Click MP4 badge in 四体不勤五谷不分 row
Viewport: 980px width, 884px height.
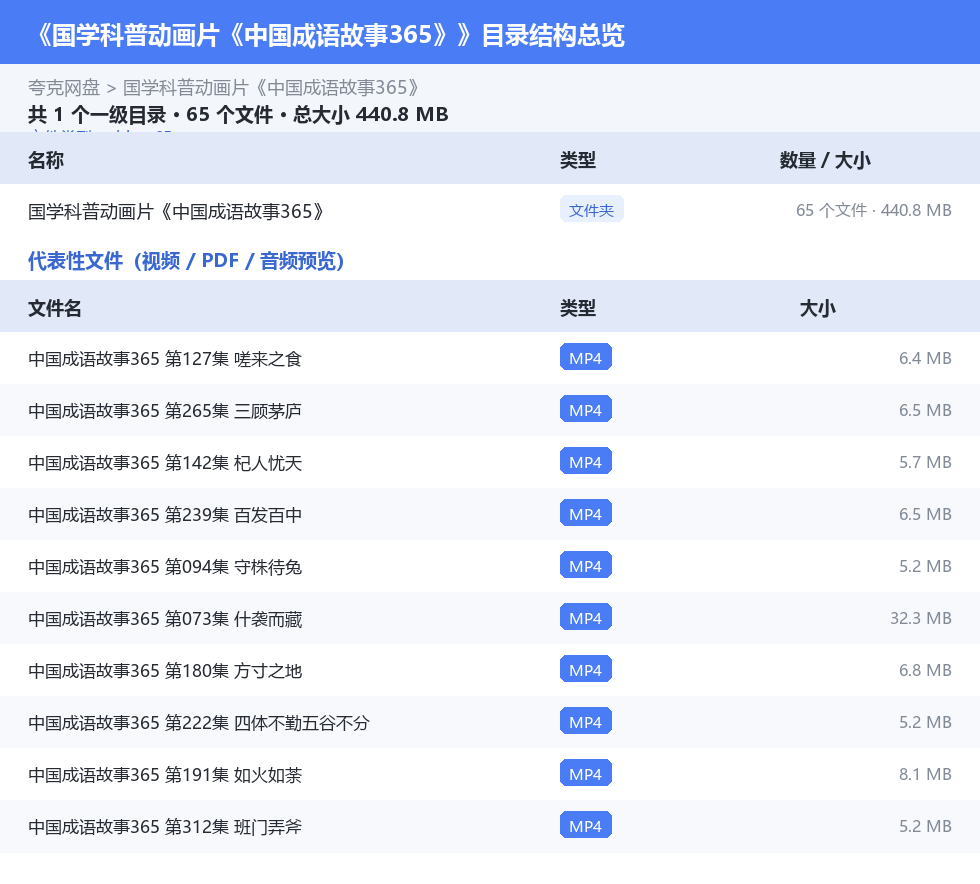coord(586,721)
